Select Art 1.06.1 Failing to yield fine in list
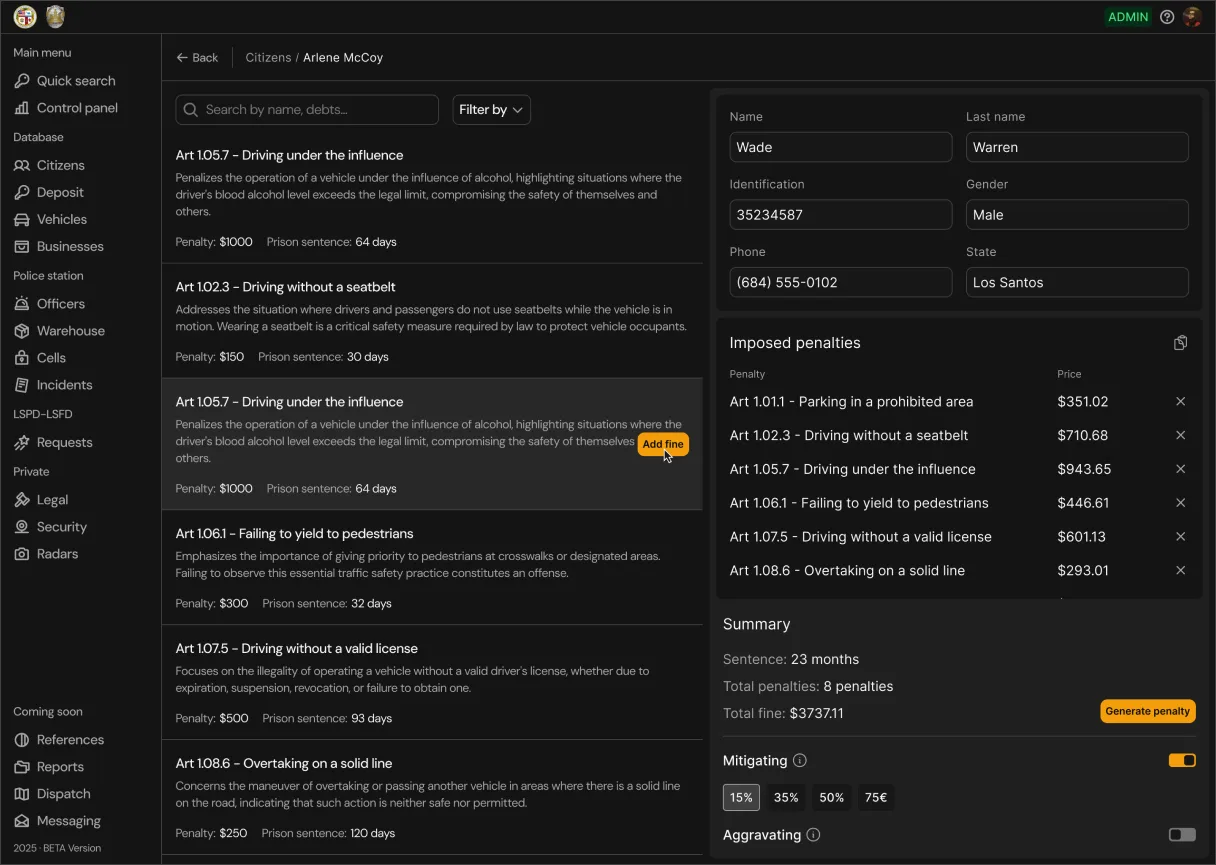Image resolution: width=1216 pixels, height=865 pixels. coord(432,568)
